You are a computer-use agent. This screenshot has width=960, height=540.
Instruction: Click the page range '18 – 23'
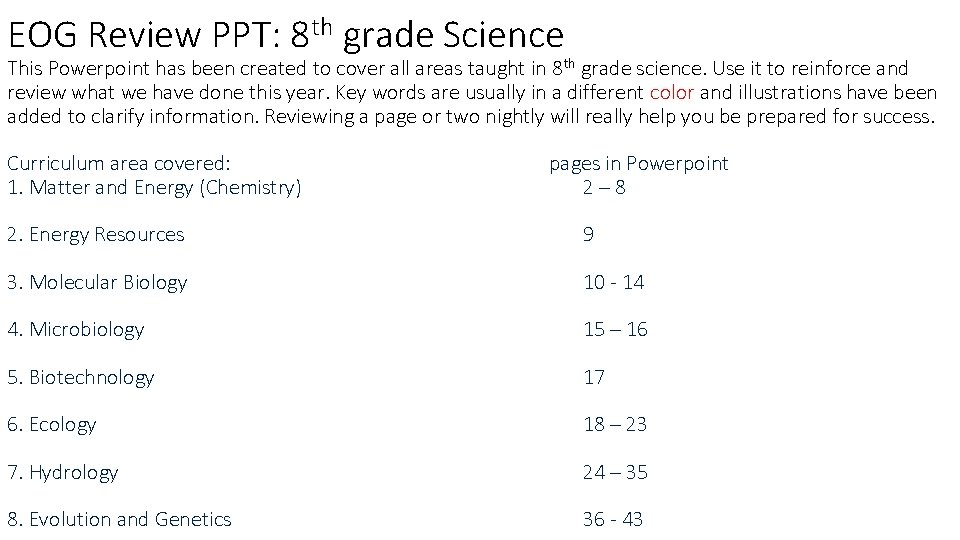[x=615, y=424]
